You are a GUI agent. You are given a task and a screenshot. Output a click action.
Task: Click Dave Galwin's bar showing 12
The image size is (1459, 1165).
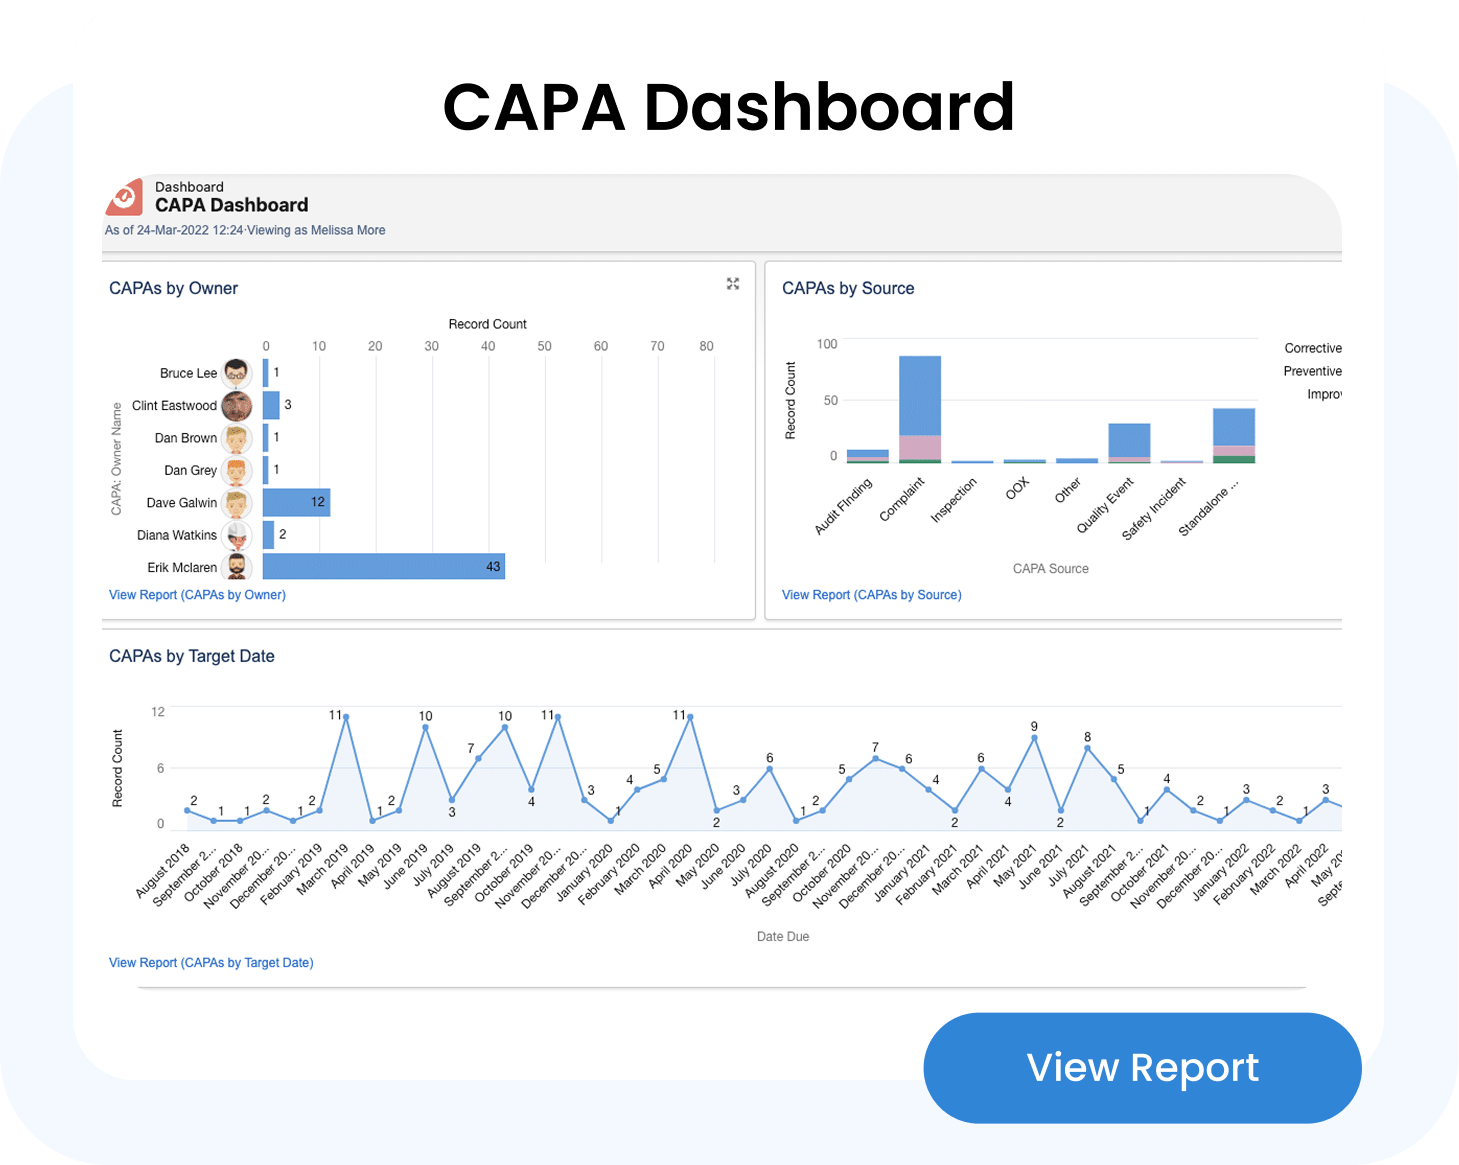(x=296, y=503)
